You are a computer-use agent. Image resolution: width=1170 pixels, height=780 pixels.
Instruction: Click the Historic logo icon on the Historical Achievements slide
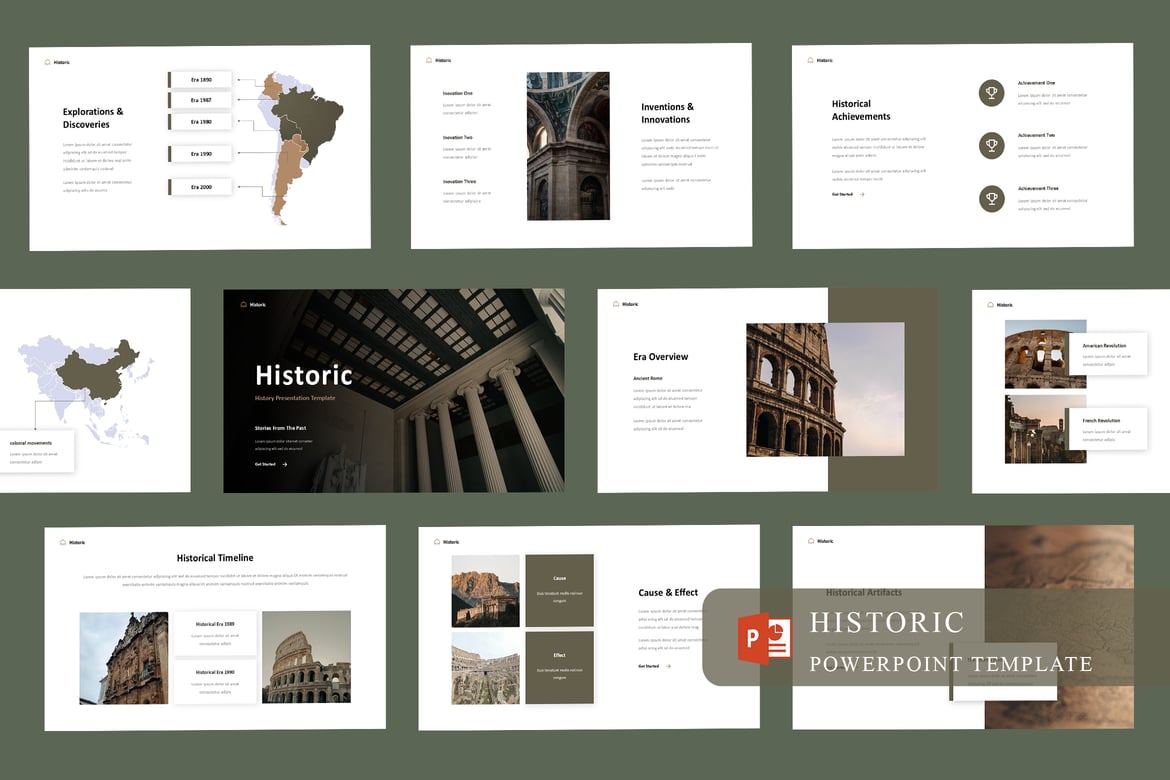coord(810,60)
